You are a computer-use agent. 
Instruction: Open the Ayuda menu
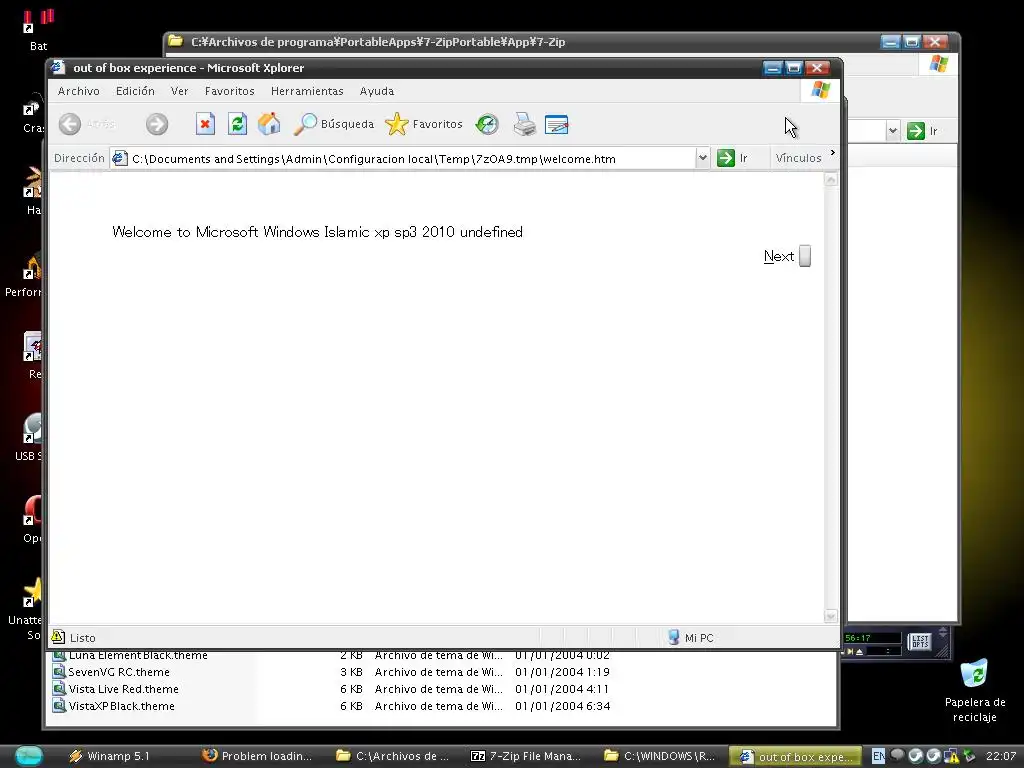377,91
